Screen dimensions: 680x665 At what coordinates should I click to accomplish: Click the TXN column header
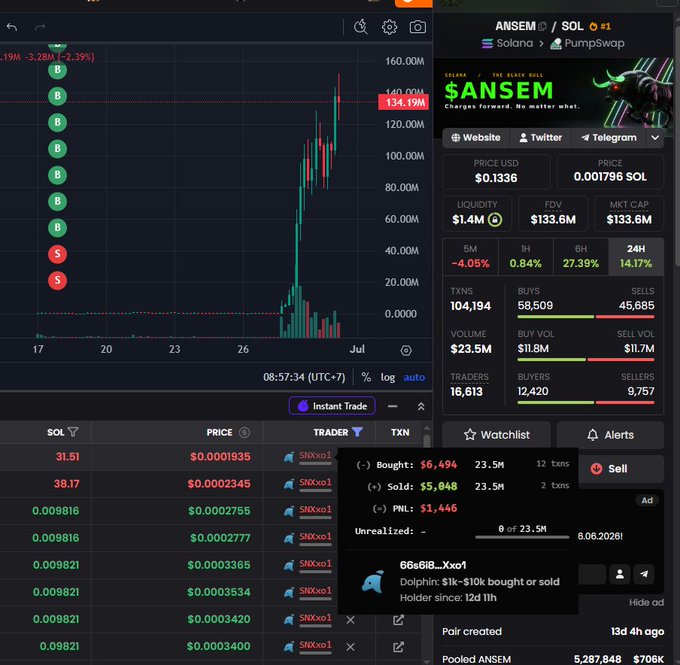pyautogui.click(x=400, y=432)
